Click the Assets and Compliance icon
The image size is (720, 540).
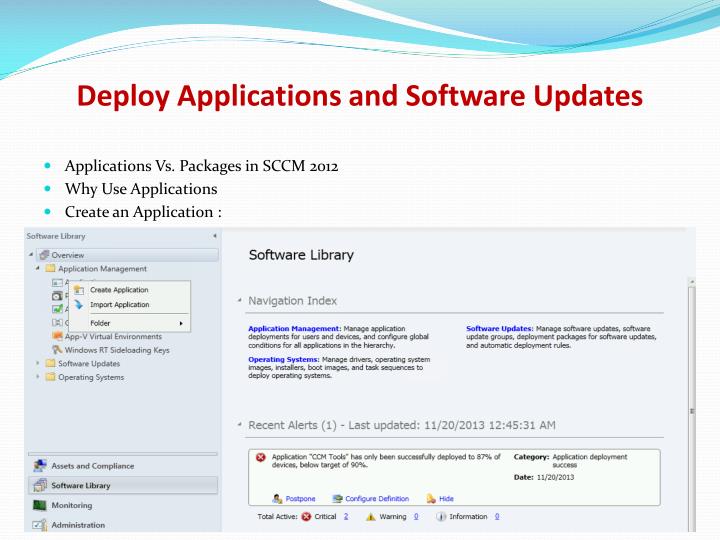tap(40, 466)
